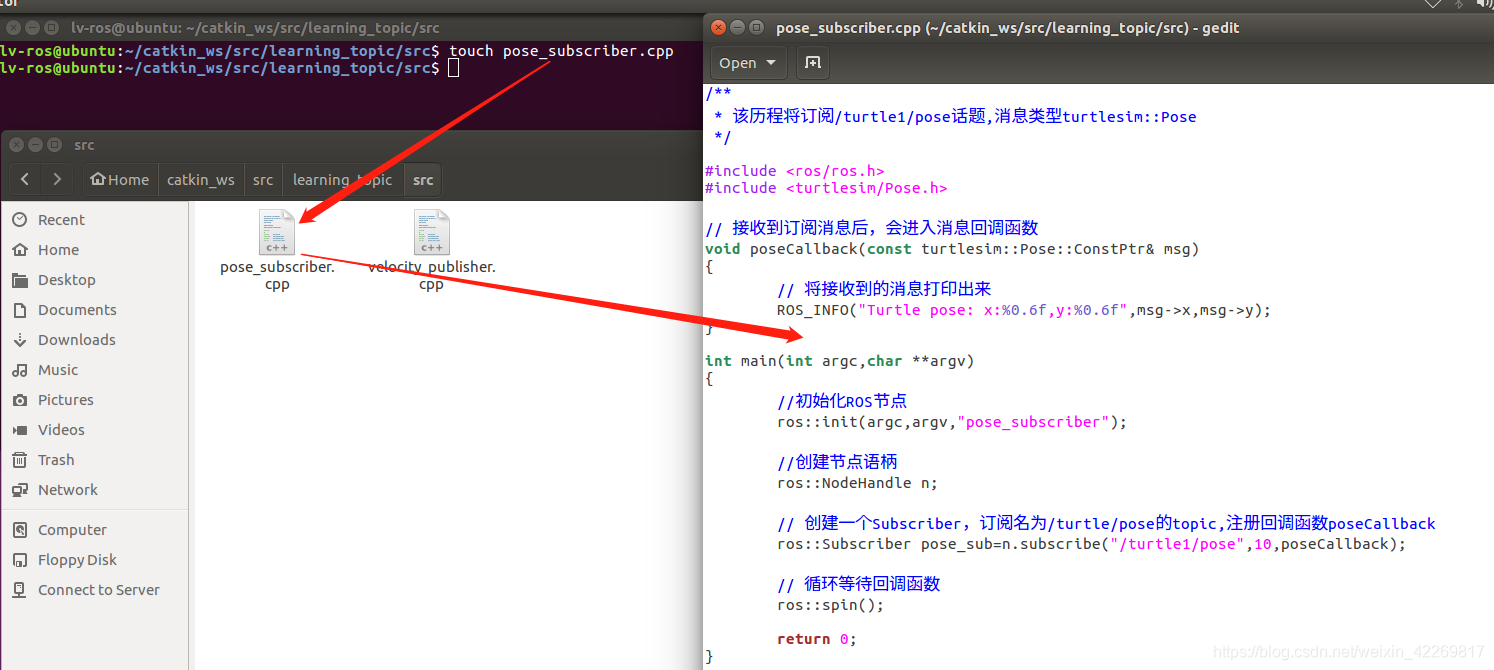
Task: Open the velocity_publisher.cpp file icon
Action: [x=431, y=232]
